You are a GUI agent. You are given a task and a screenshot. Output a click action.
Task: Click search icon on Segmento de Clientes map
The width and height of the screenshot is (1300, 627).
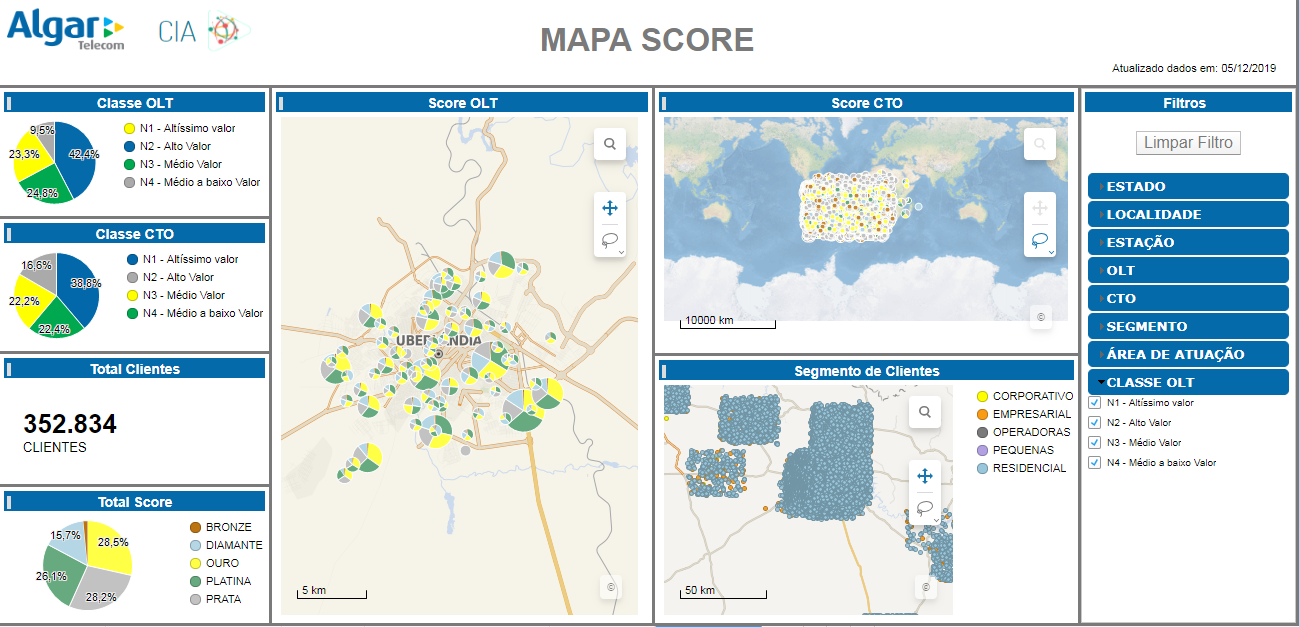(925, 411)
